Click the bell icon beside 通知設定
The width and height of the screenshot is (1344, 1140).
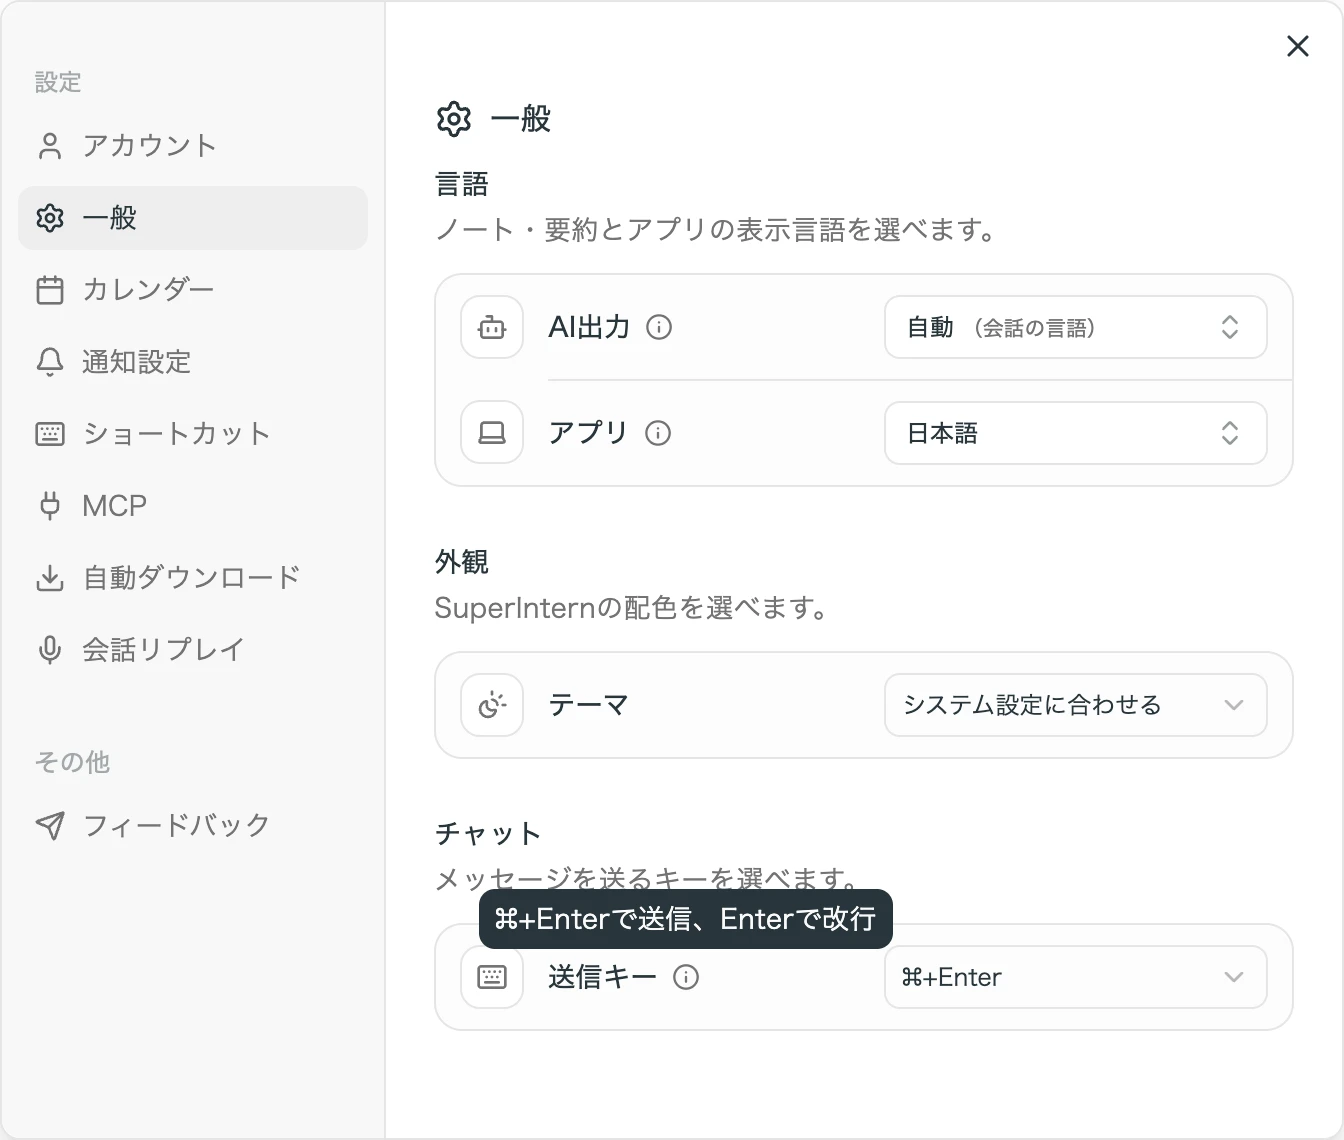click(50, 362)
